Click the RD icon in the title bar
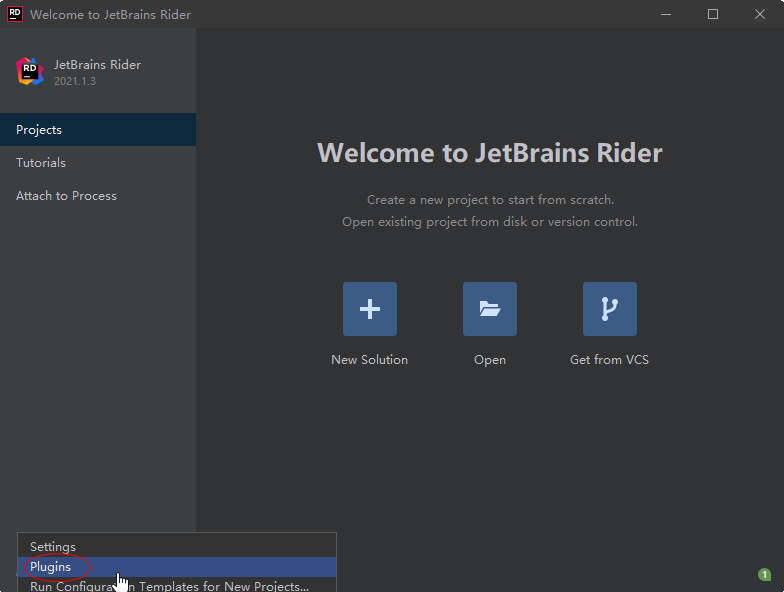This screenshot has width=784, height=592. [14, 14]
